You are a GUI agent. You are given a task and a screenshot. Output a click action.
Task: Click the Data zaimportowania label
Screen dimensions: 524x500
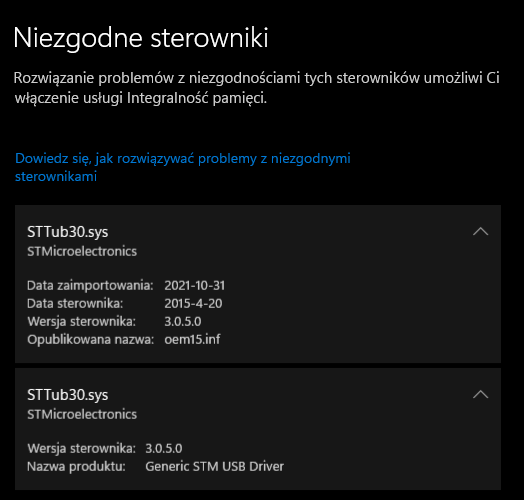[x=90, y=286]
